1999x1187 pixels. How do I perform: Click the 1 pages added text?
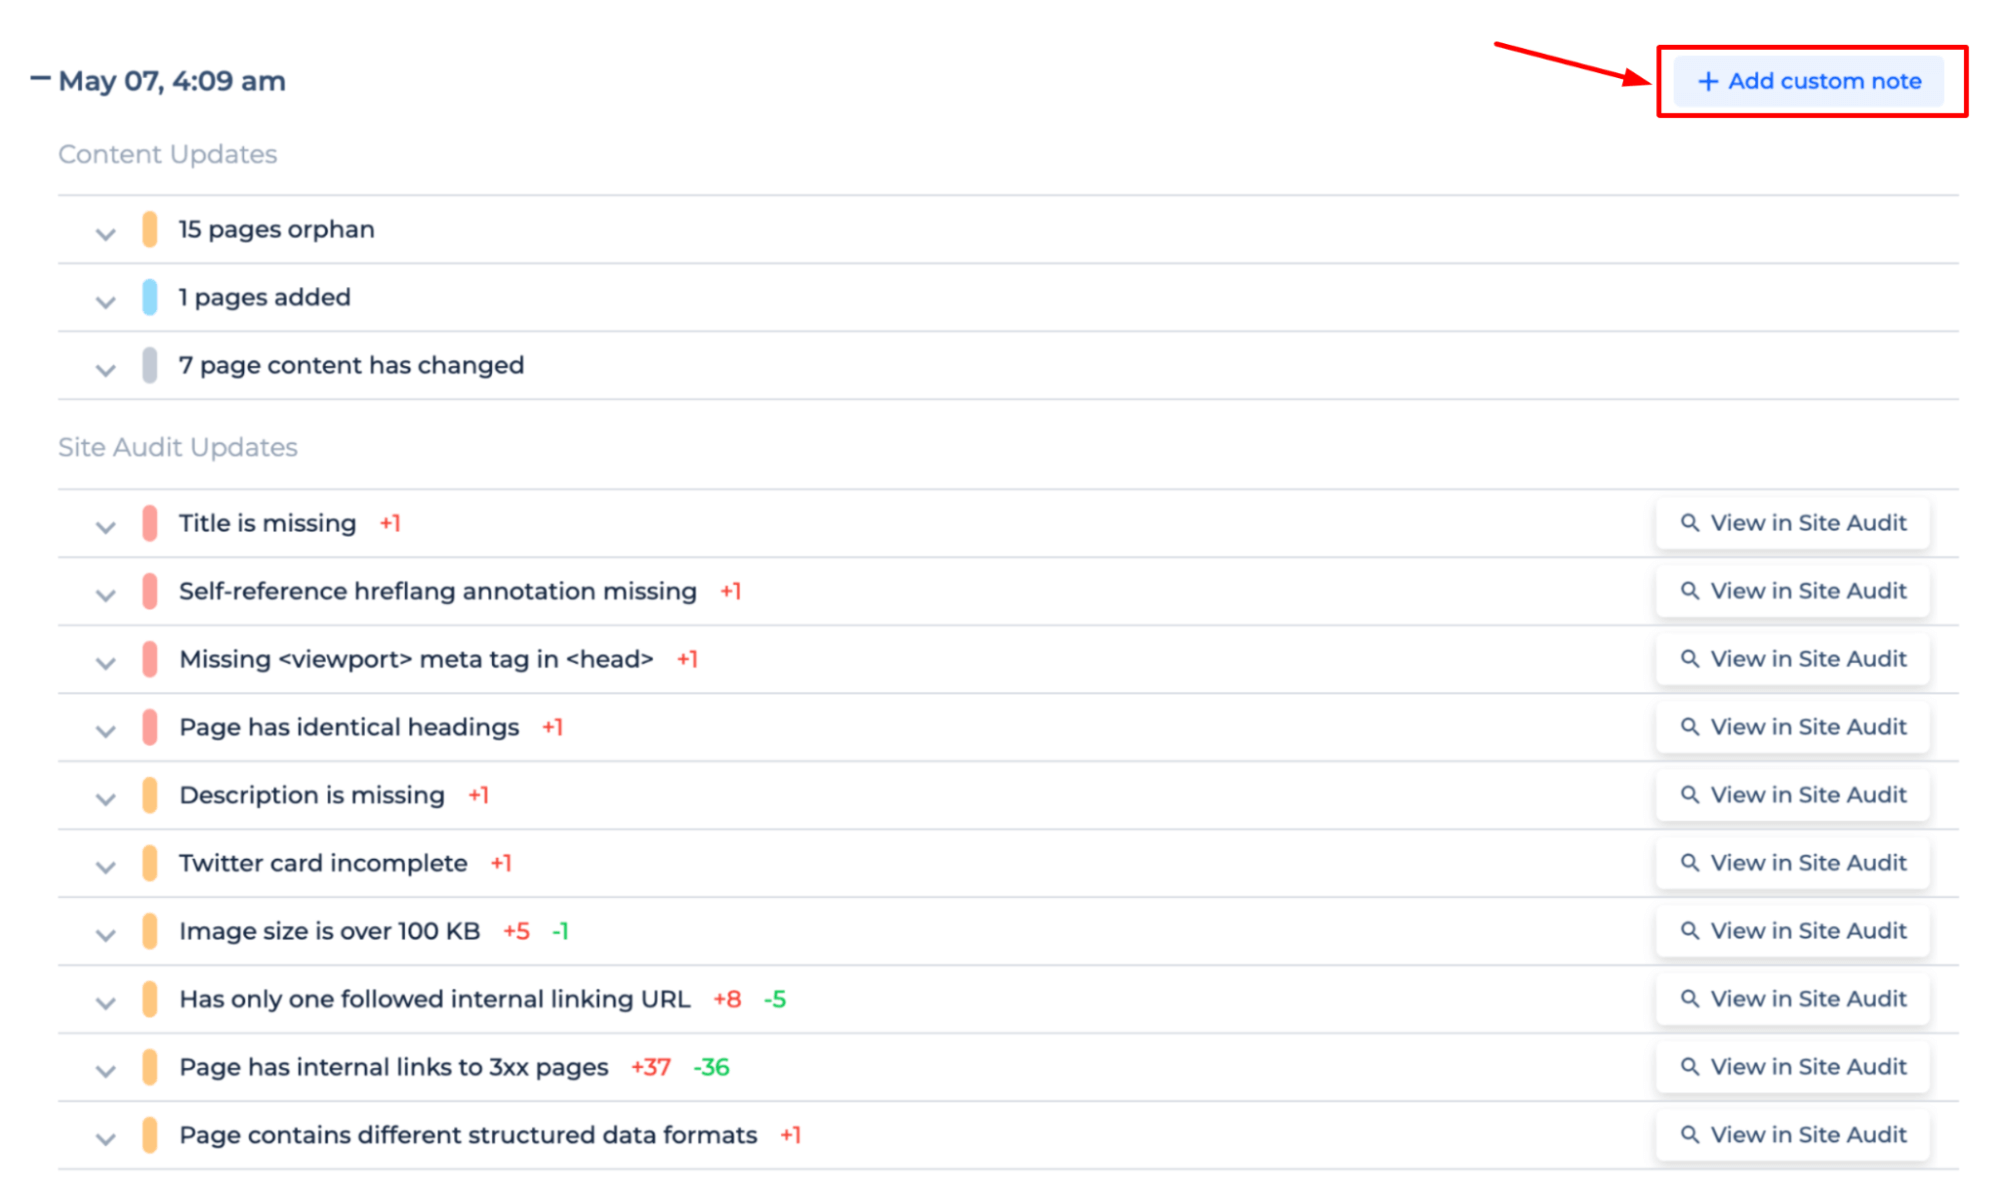[265, 297]
